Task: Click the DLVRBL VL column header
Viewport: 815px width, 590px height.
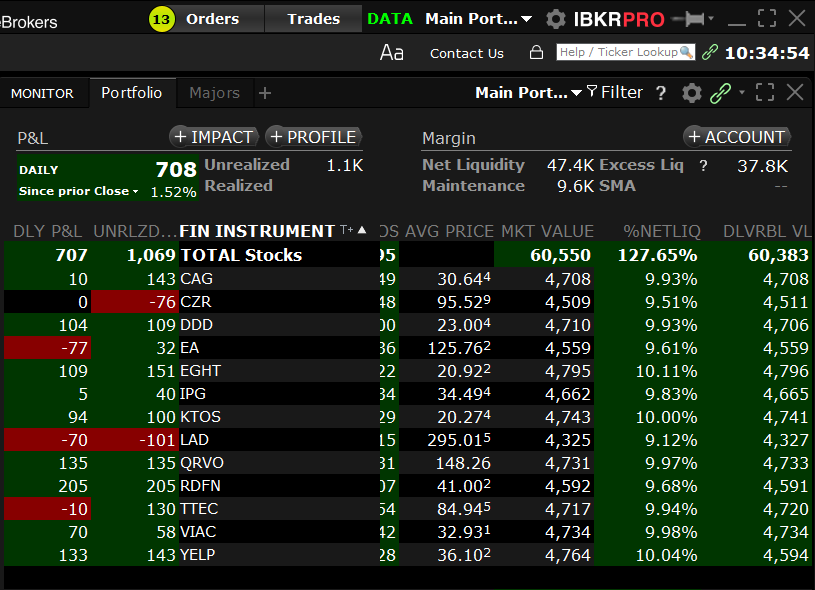Action: click(x=767, y=231)
